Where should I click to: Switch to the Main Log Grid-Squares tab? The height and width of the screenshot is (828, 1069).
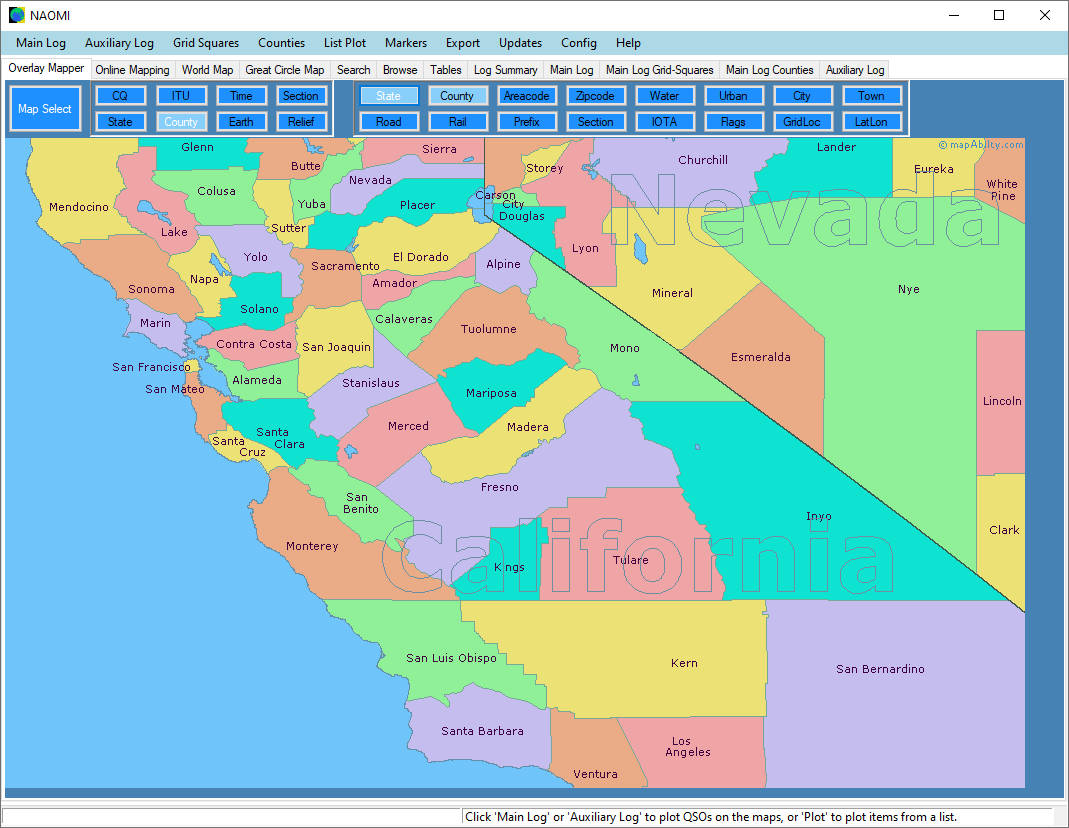(659, 70)
